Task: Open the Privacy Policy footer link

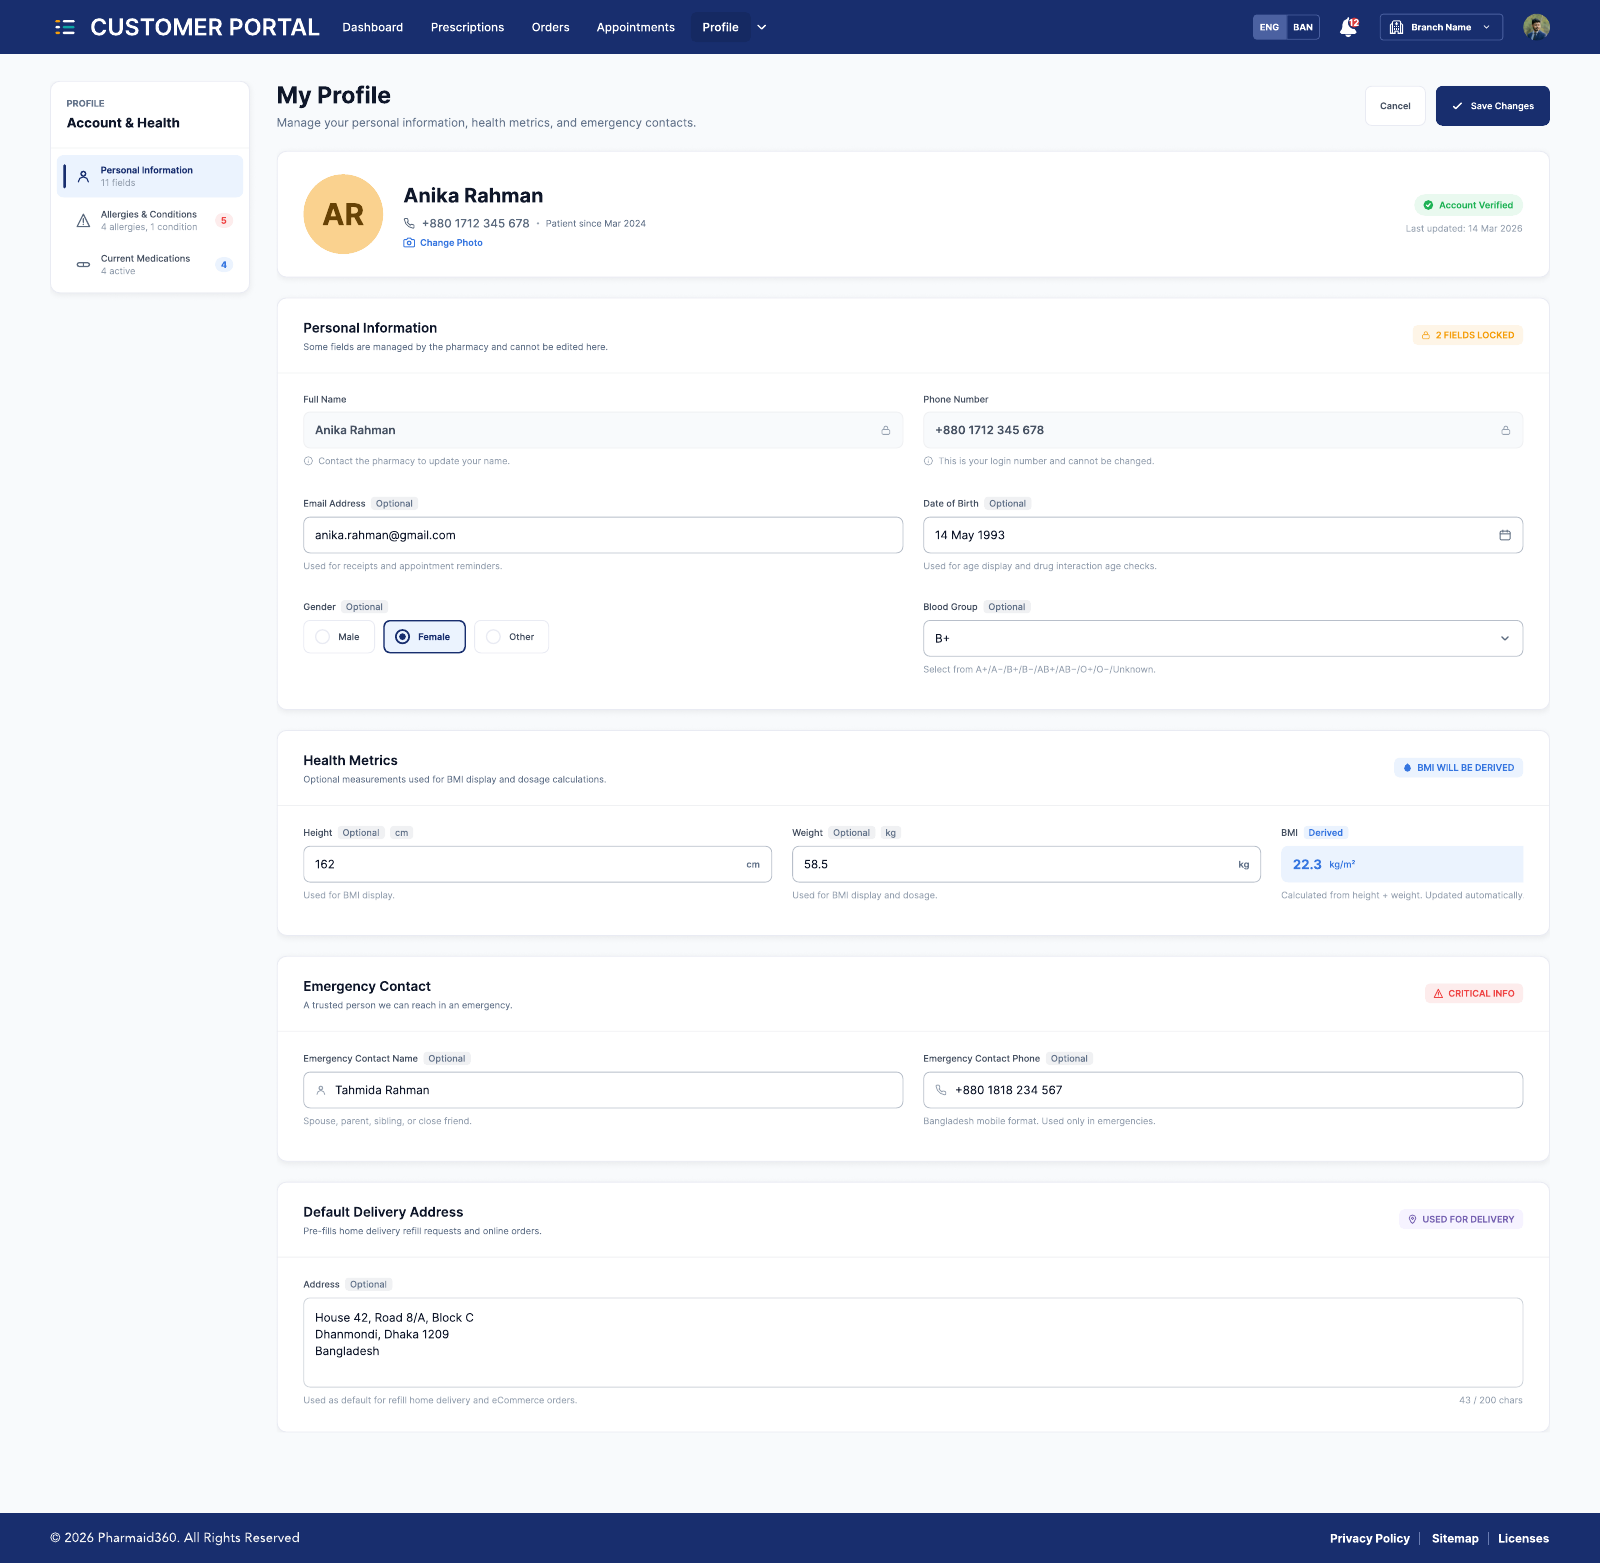Action: (1369, 1539)
